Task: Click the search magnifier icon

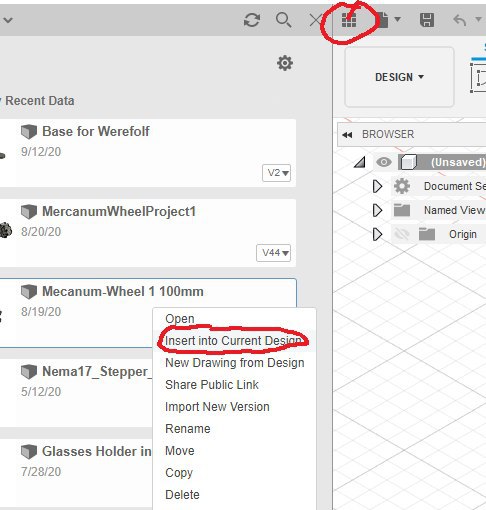Action: coord(283,20)
